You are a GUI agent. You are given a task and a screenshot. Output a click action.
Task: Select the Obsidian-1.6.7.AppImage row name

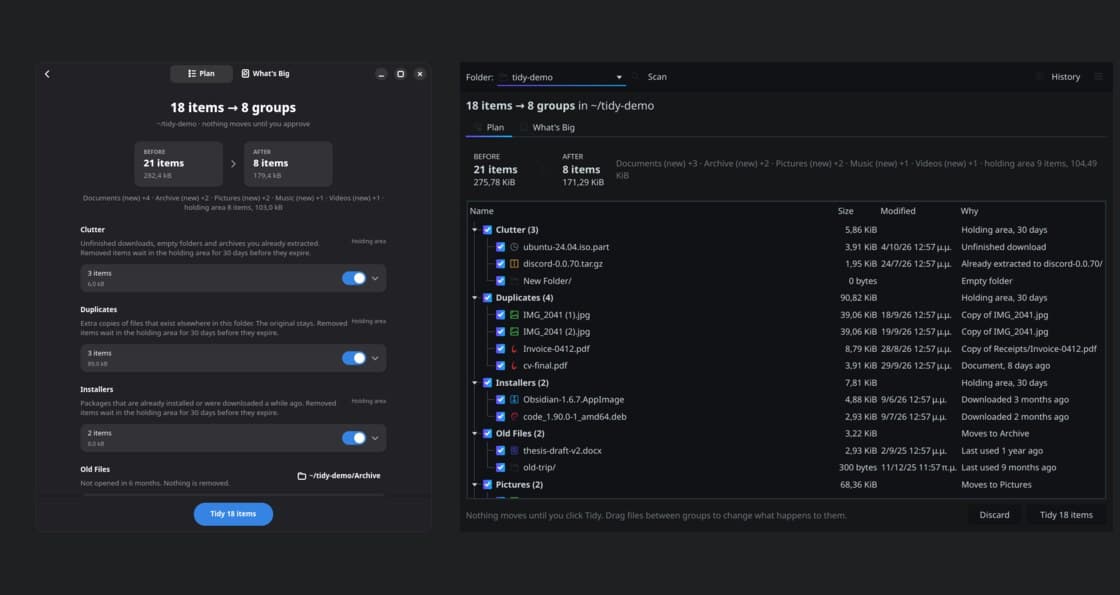click(574, 399)
